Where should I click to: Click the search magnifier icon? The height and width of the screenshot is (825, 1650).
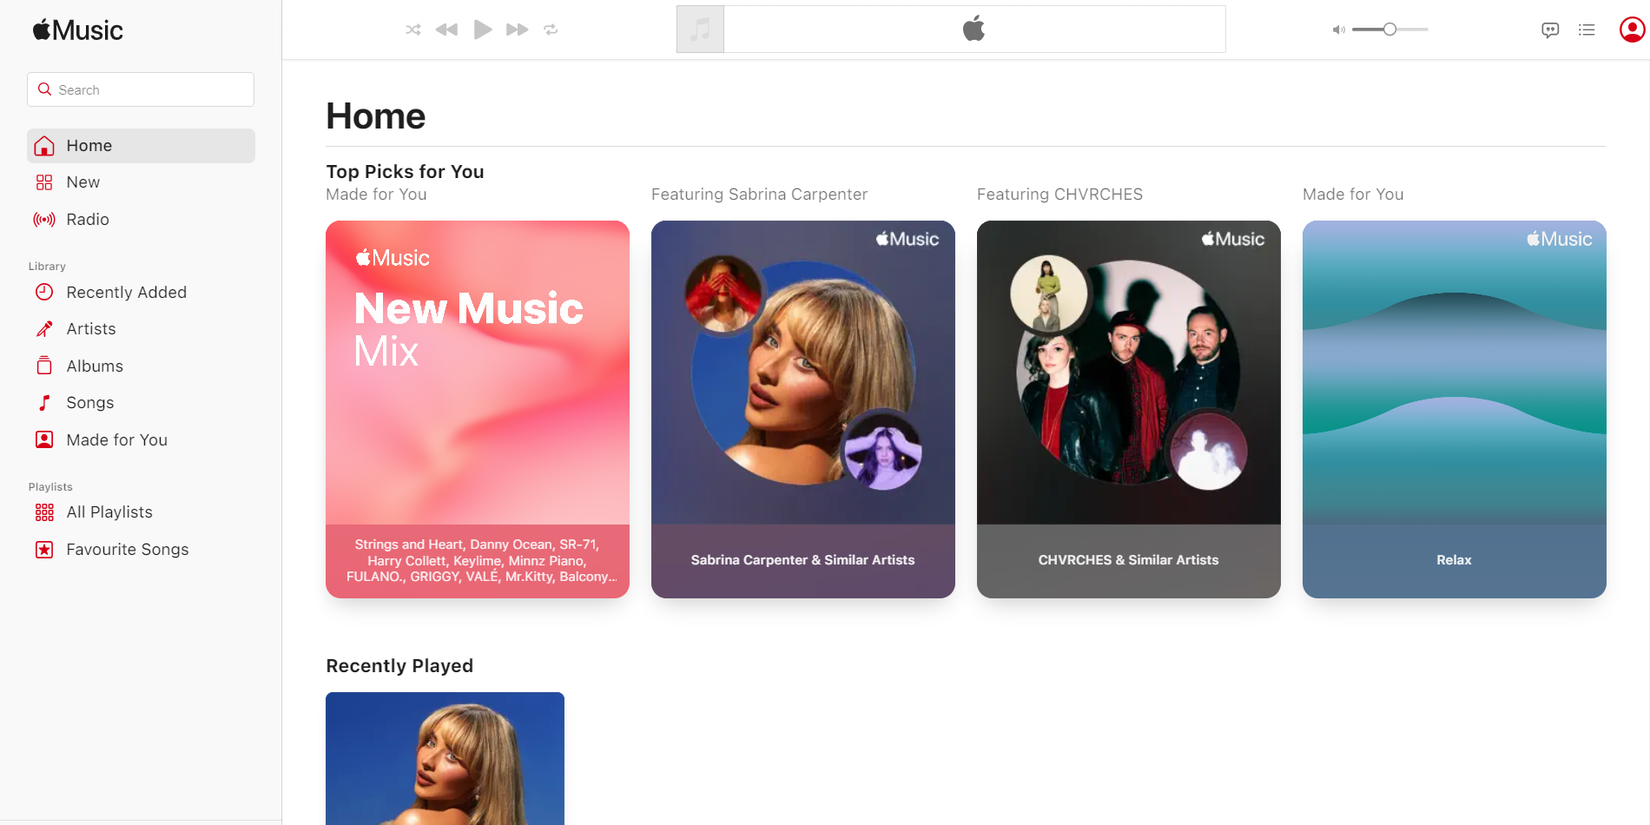[45, 90]
